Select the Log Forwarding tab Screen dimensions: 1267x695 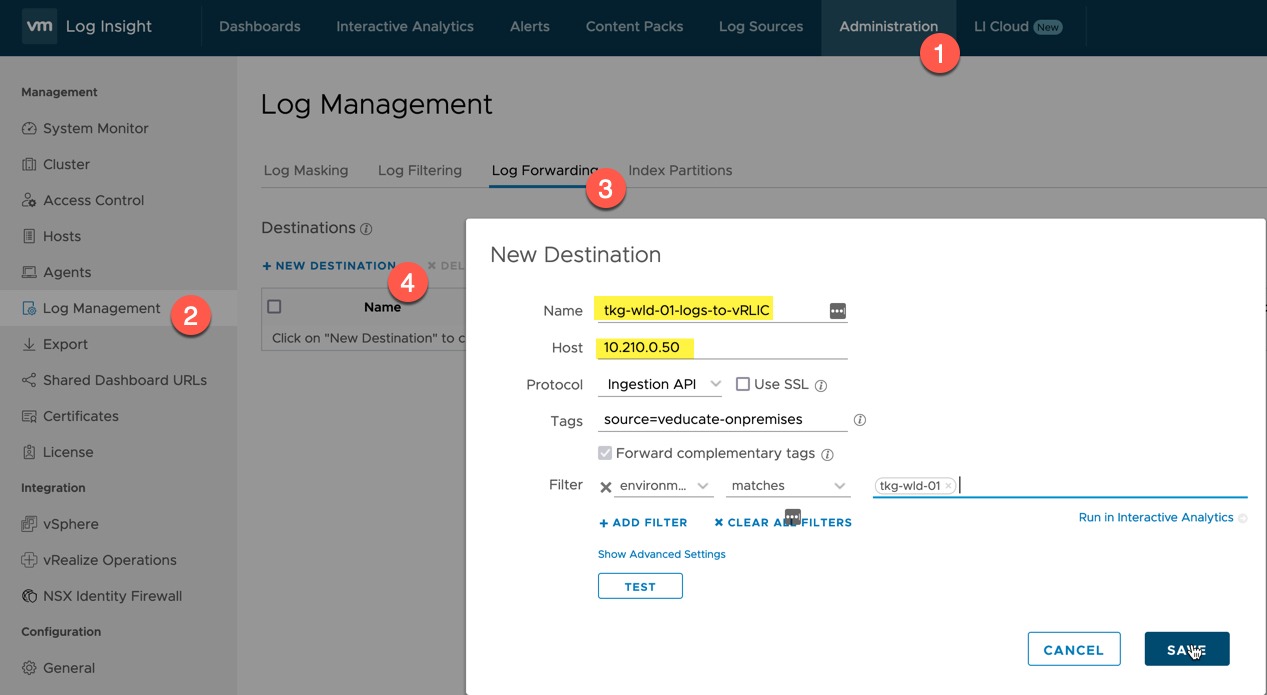(x=545, y=171)
